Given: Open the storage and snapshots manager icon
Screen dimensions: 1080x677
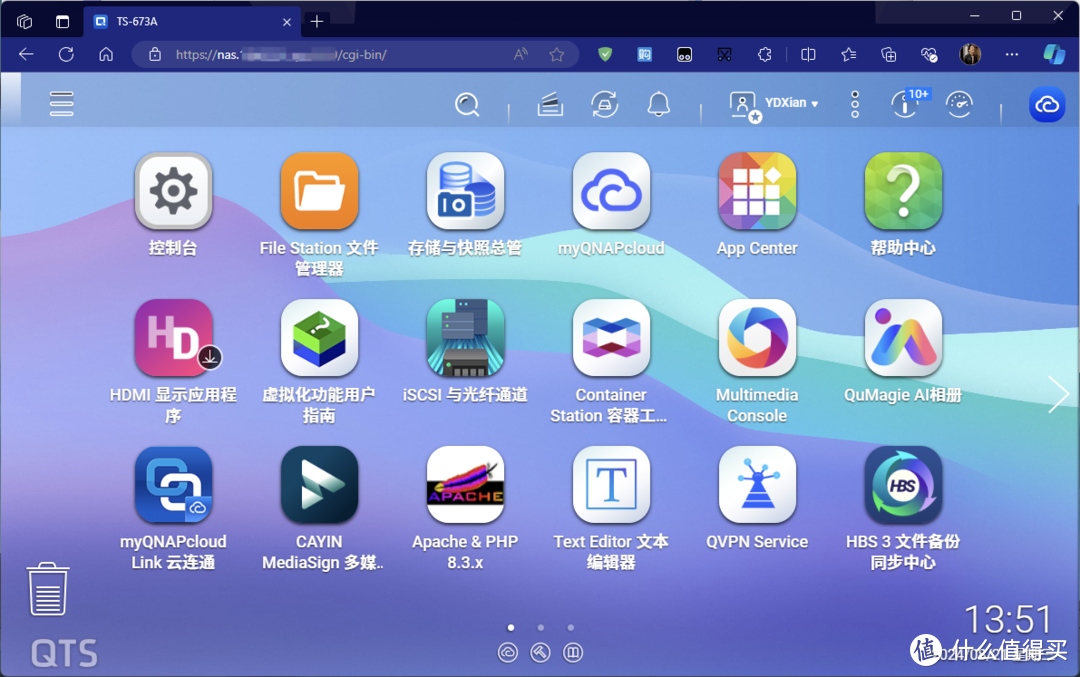Looking at the screenshot, I should 465,191.
